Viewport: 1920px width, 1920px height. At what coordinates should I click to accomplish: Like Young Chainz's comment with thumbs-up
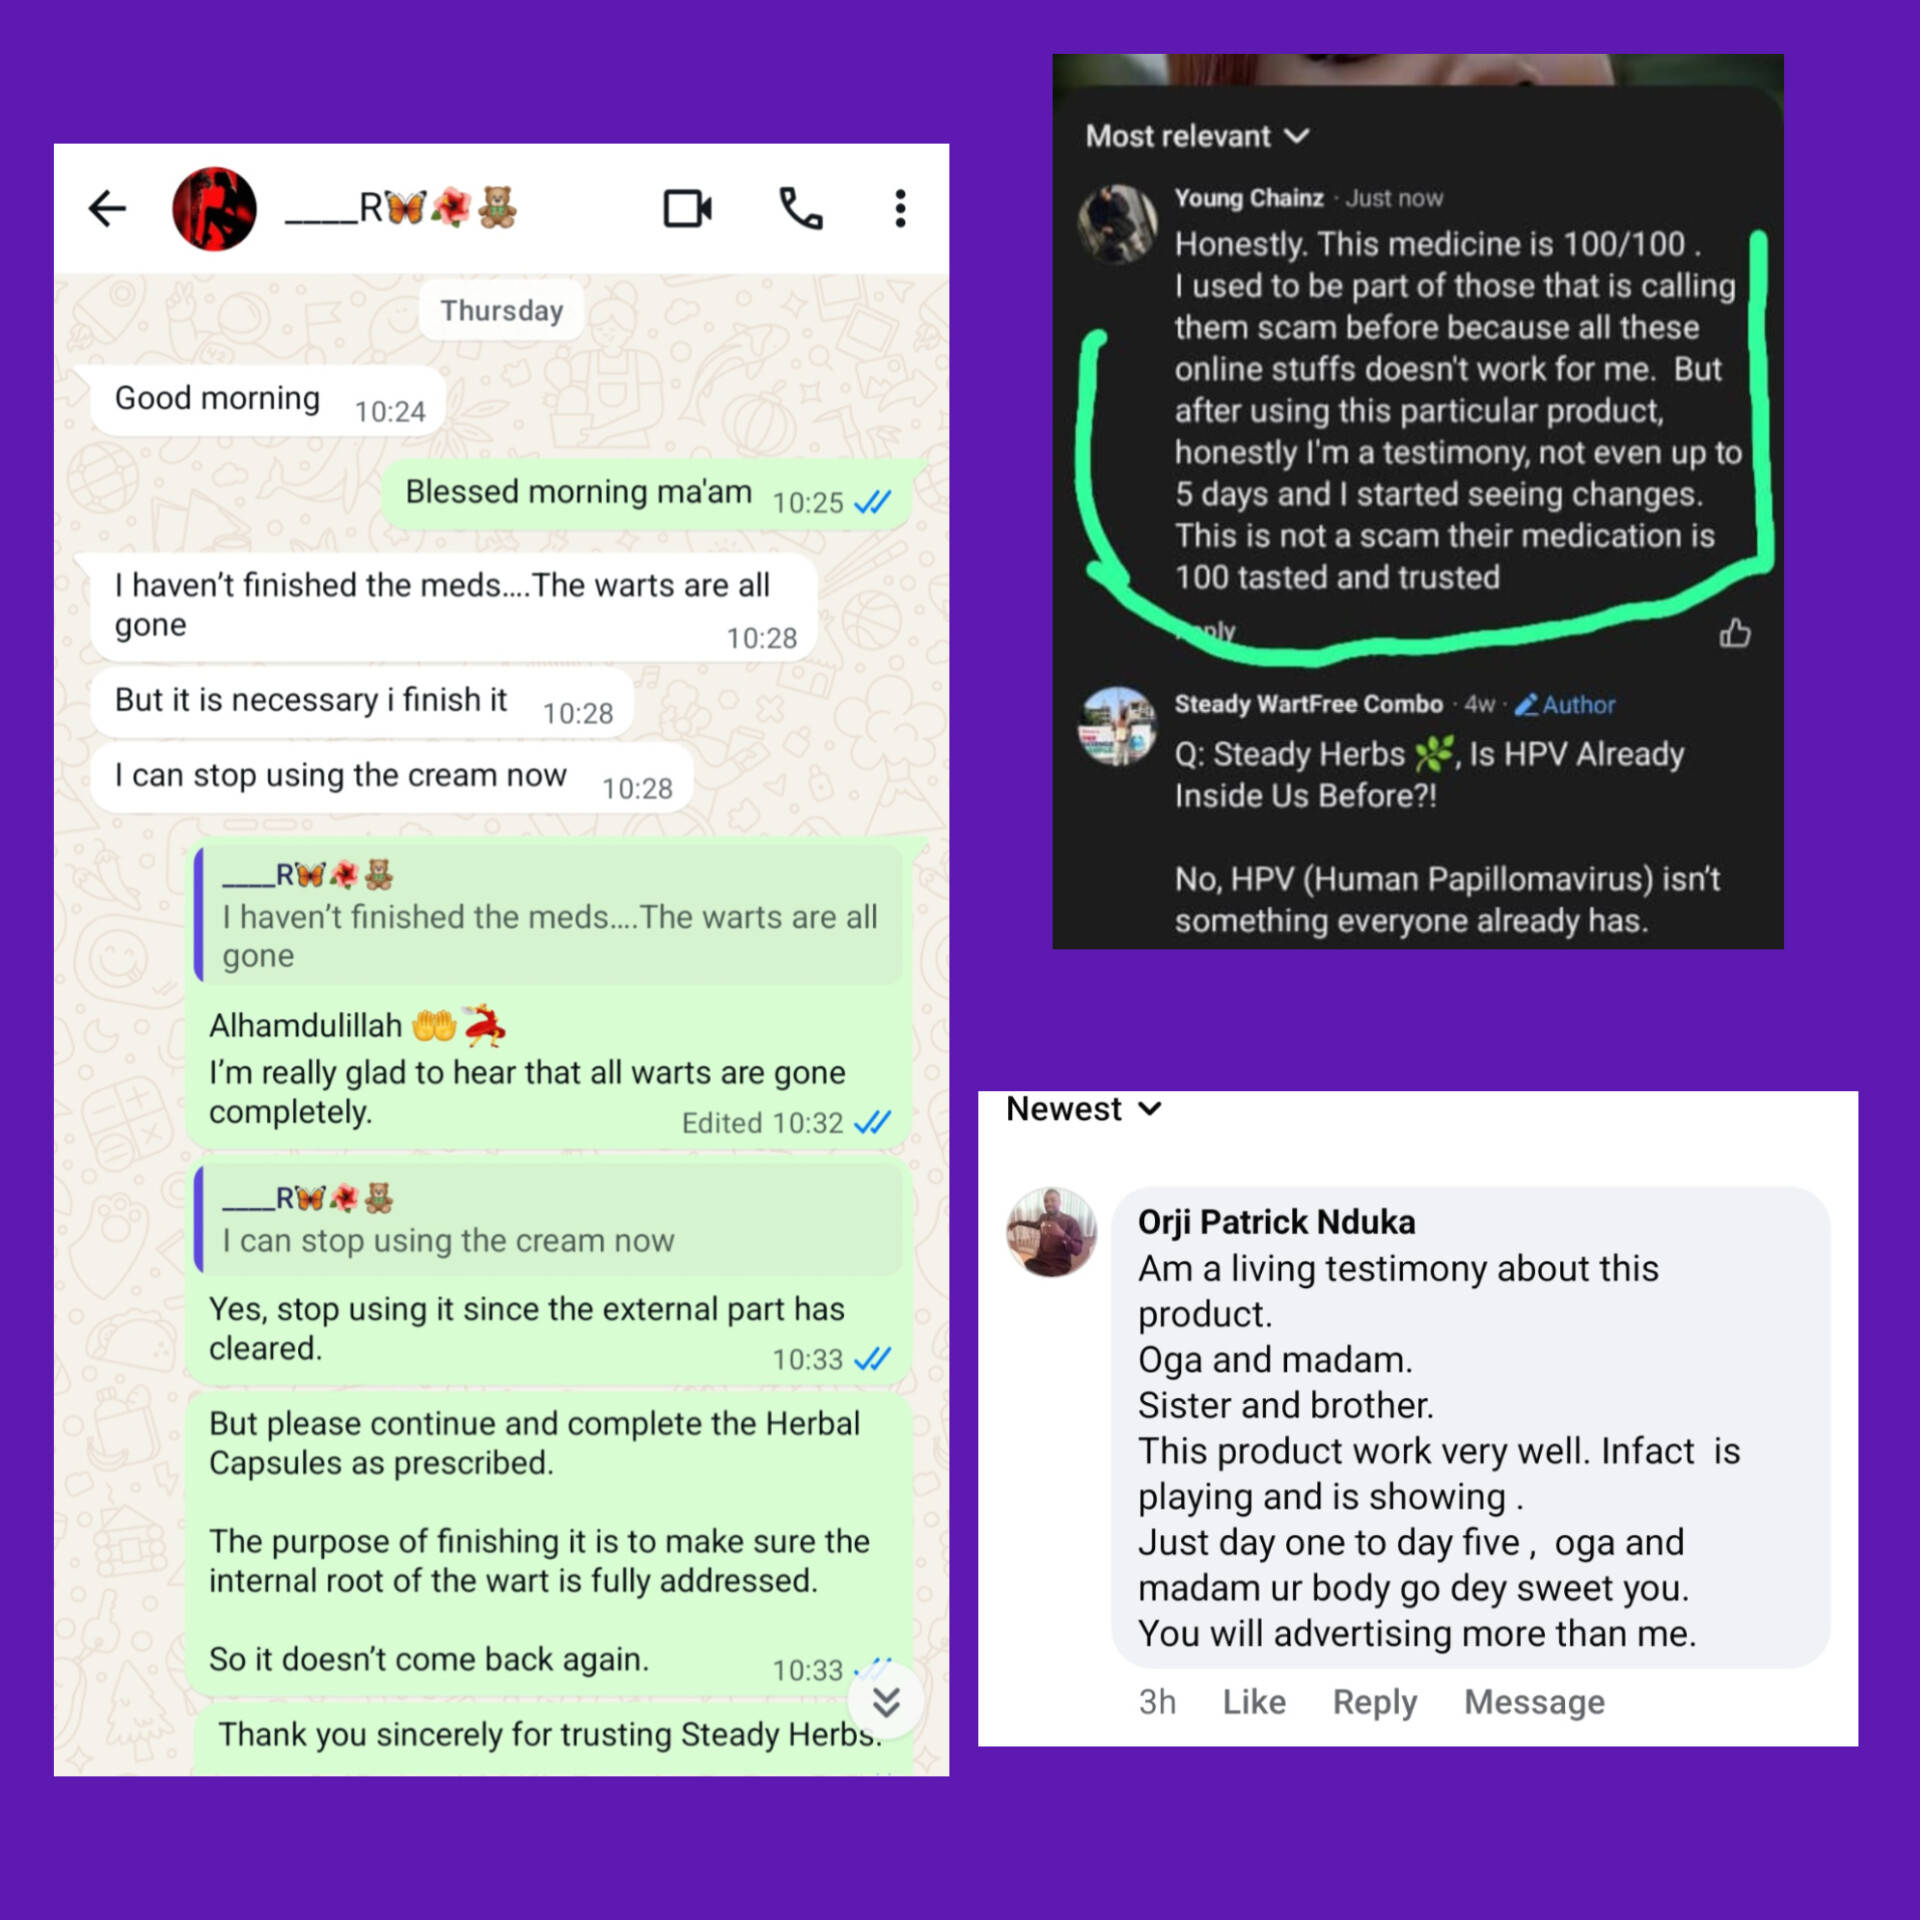[x=1735, y=633]
